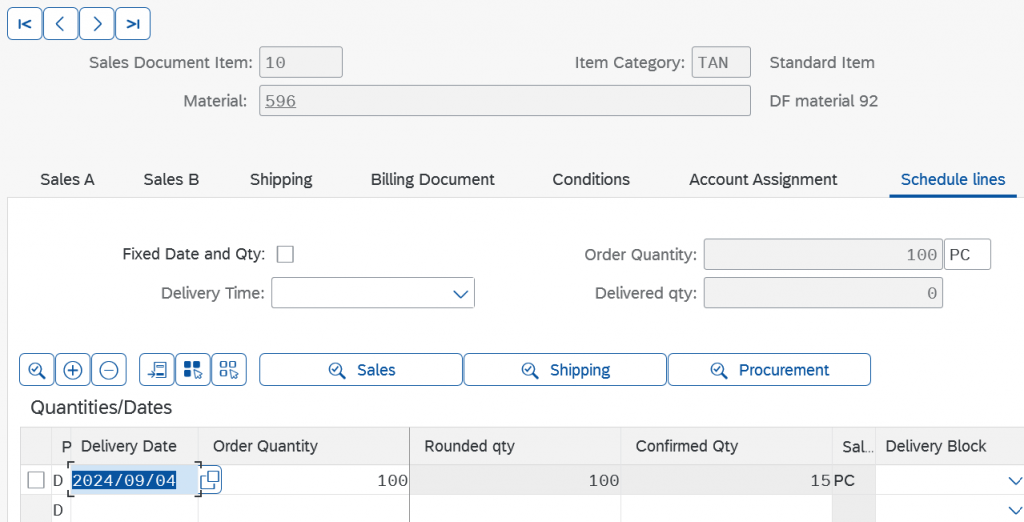Tick the Fixed Date and Qty checkbox

pyautogui.click(x=285, y=254)
